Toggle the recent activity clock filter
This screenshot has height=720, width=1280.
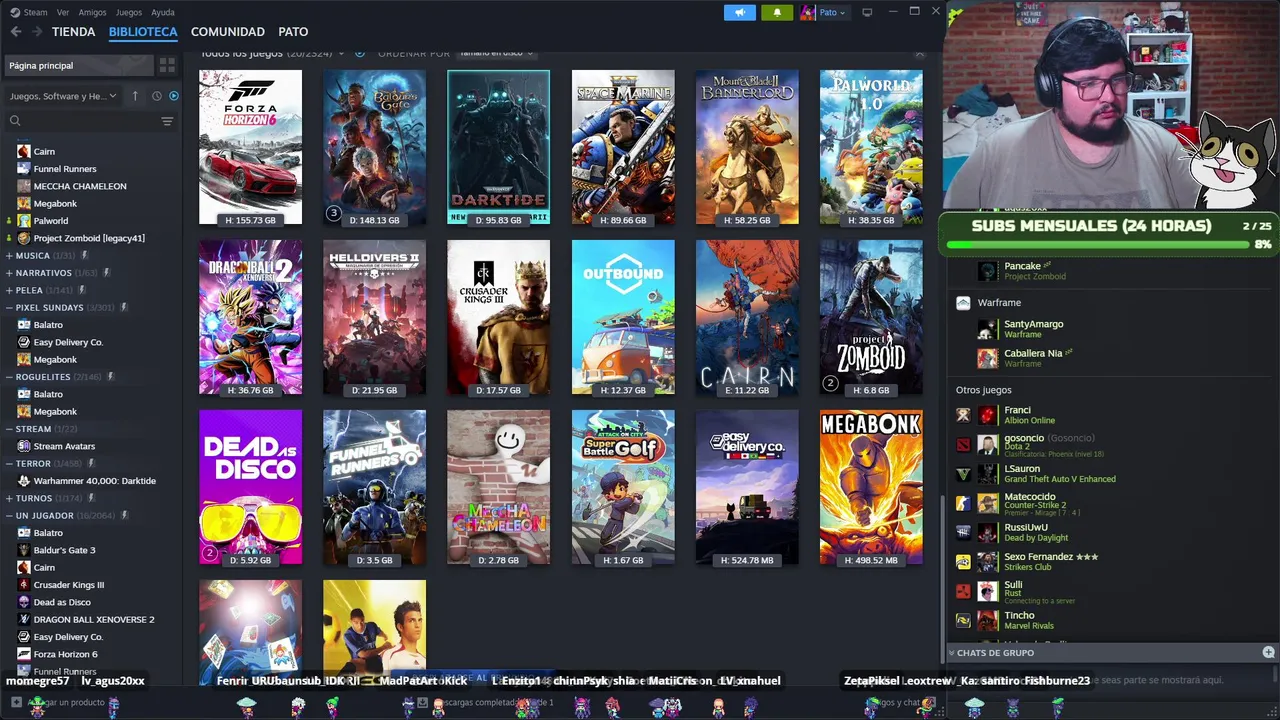156,96
